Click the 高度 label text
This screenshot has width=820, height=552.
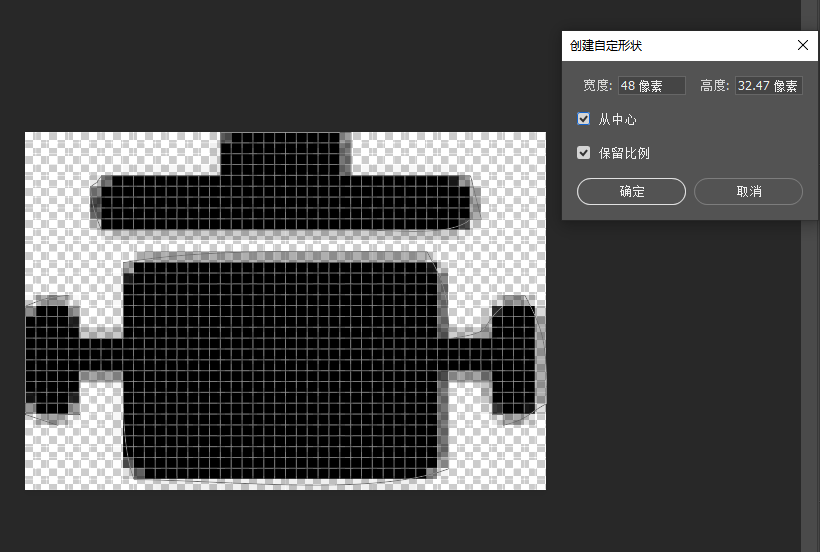pyautogui.click(x=714, y=85)
